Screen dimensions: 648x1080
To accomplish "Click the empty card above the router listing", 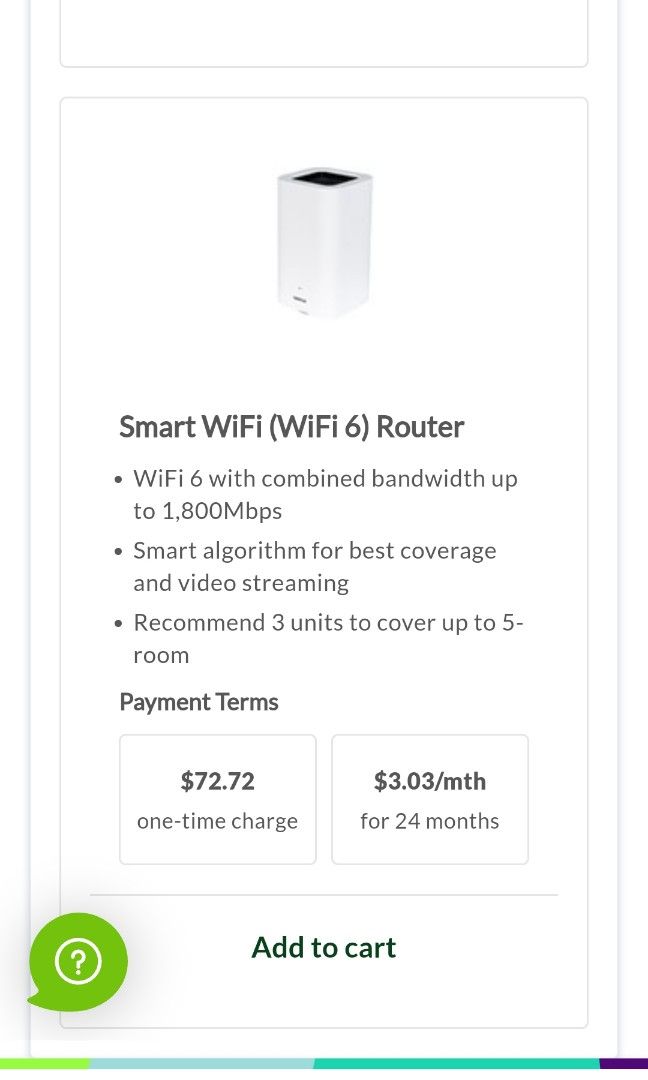I will (323, 32).
